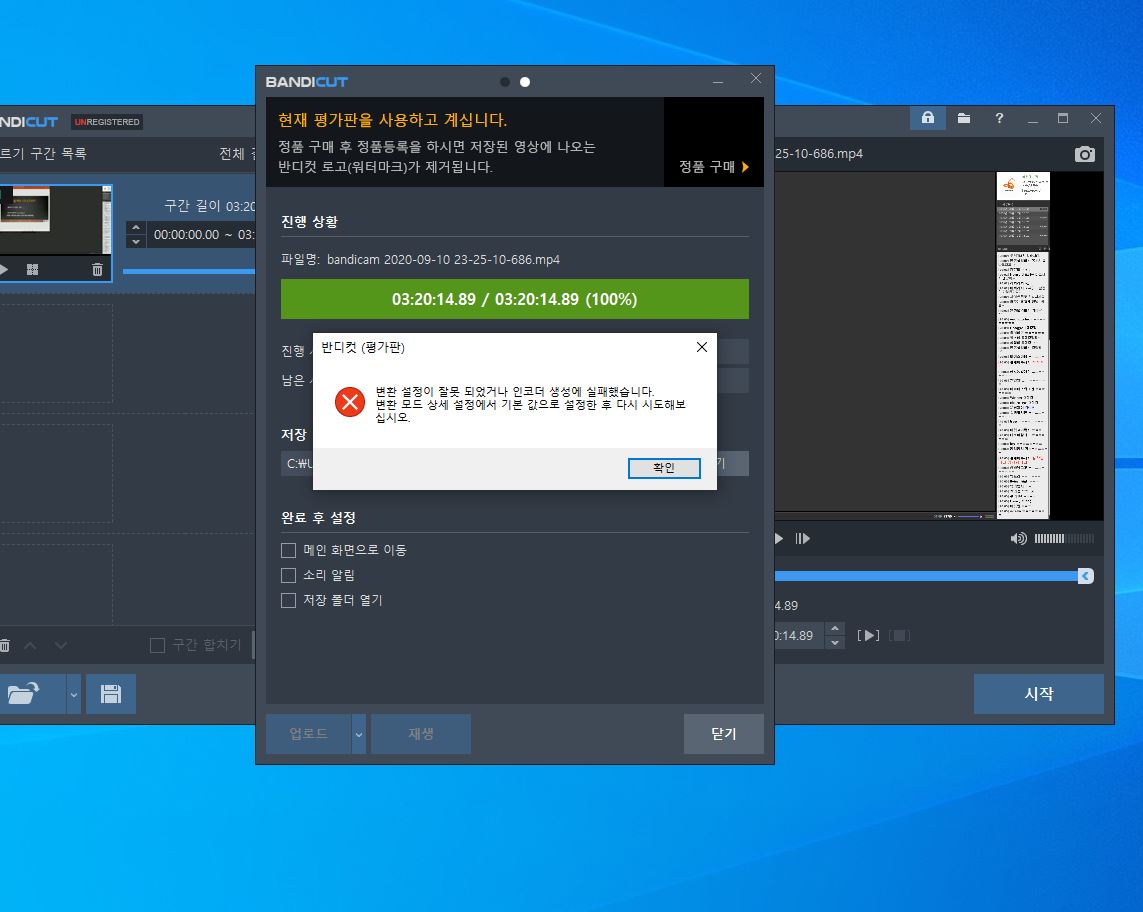
Task: Expand the 업로드 dropdown arrow
Action: tap(359, 733)
